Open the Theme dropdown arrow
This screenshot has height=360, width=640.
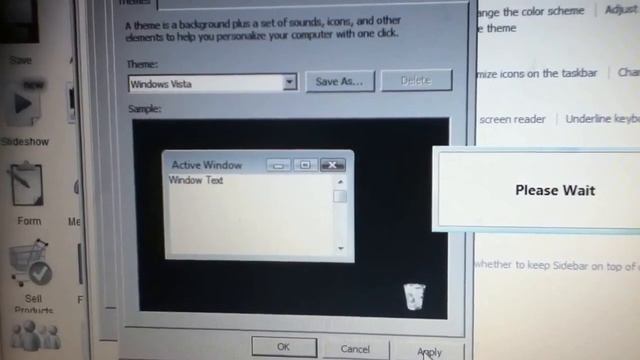tap(289, 82)
